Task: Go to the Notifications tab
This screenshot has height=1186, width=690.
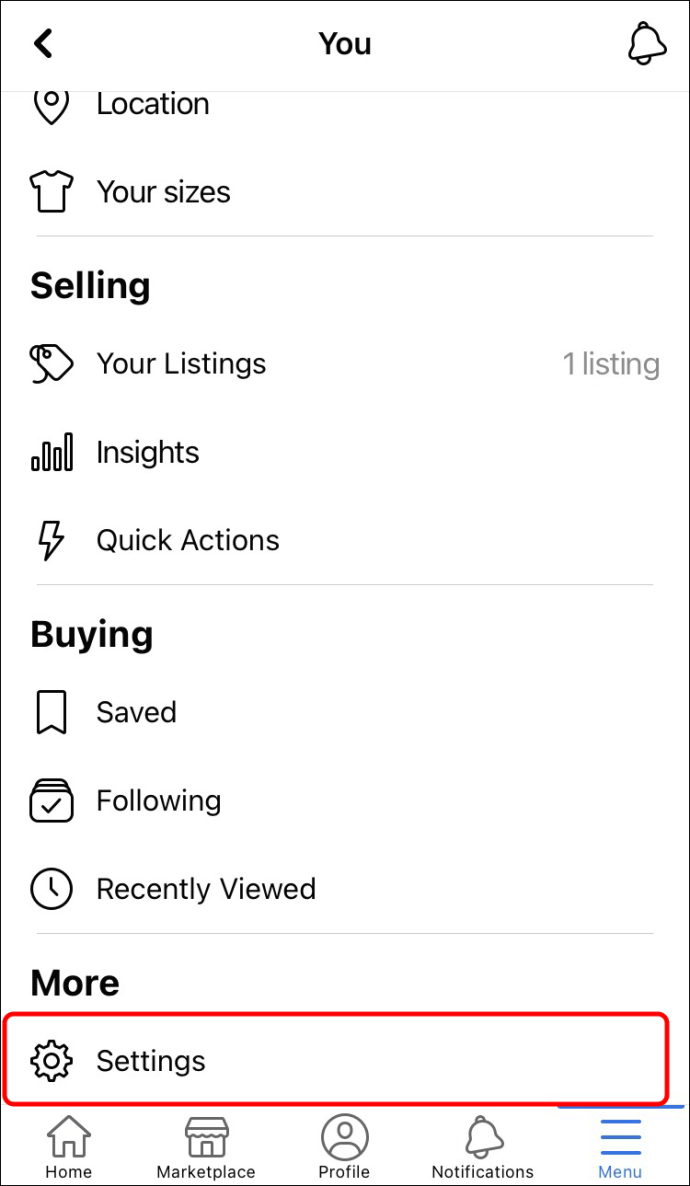Action: 482,1148
